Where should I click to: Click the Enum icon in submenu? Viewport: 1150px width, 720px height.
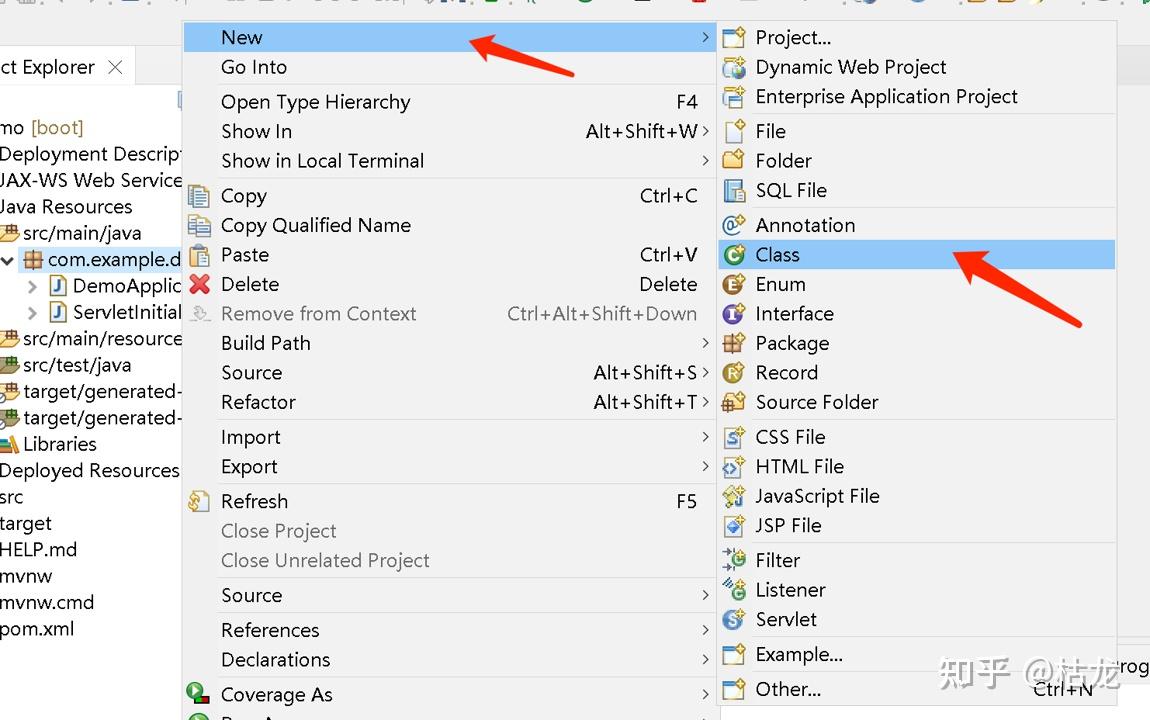click(x=734, y=284)
